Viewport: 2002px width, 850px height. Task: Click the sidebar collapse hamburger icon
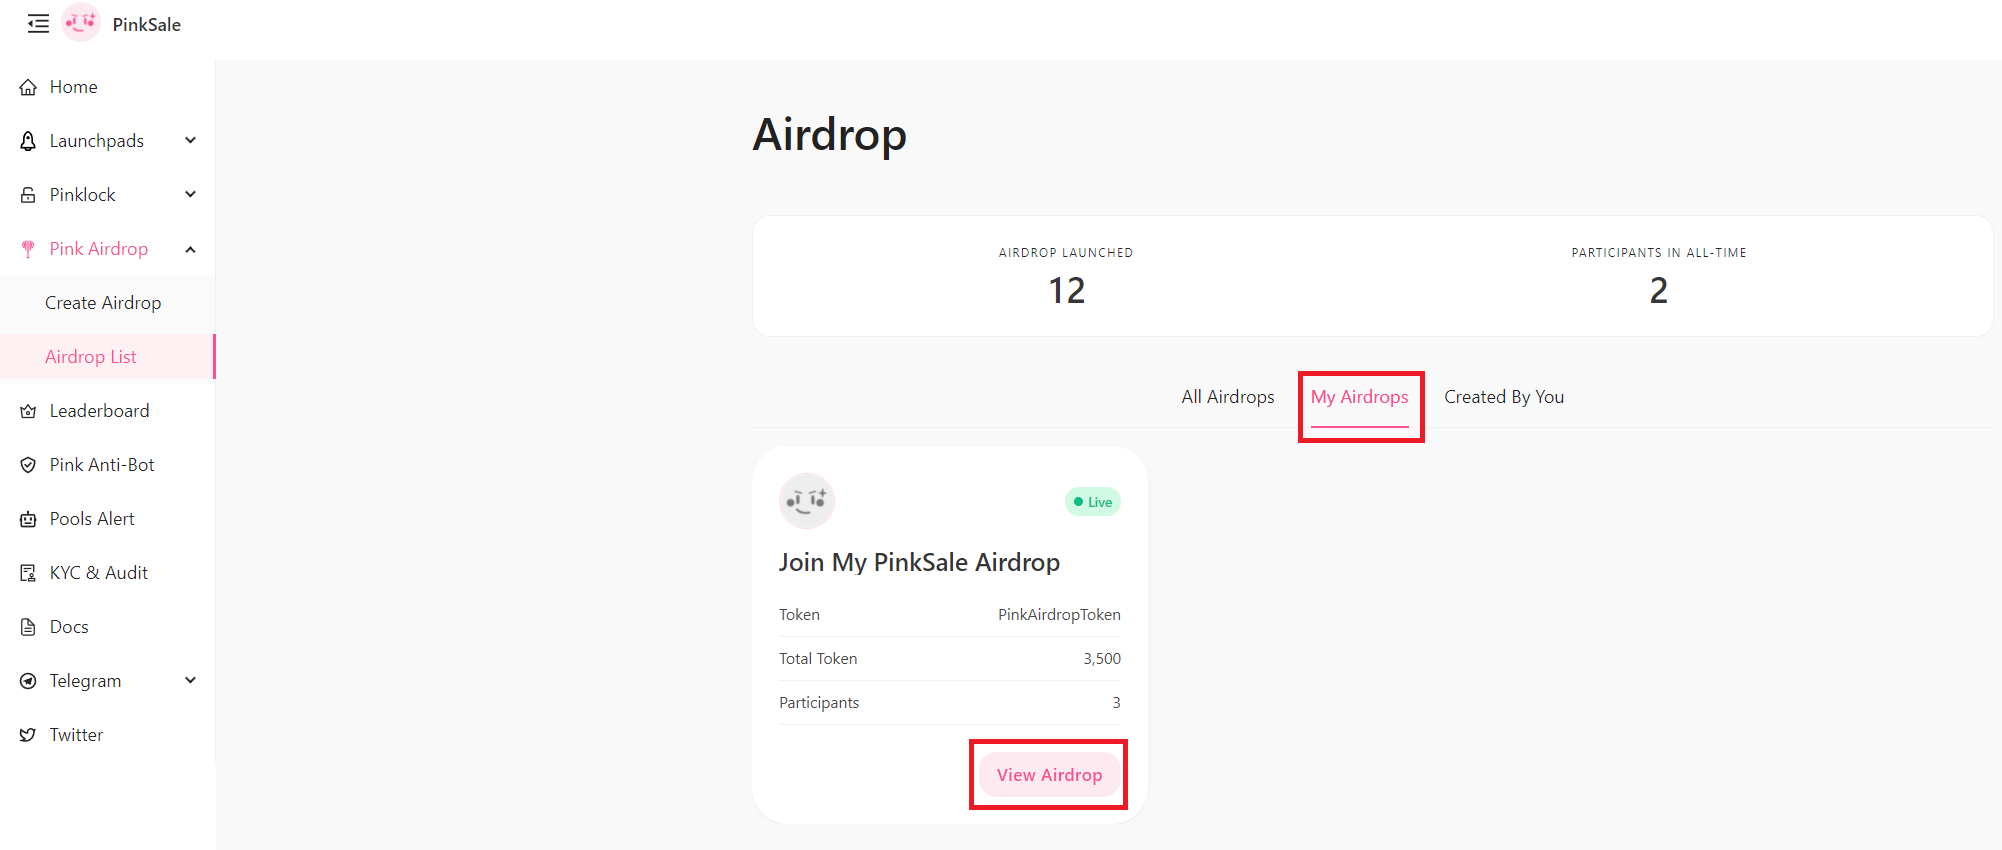coord(38,24)
